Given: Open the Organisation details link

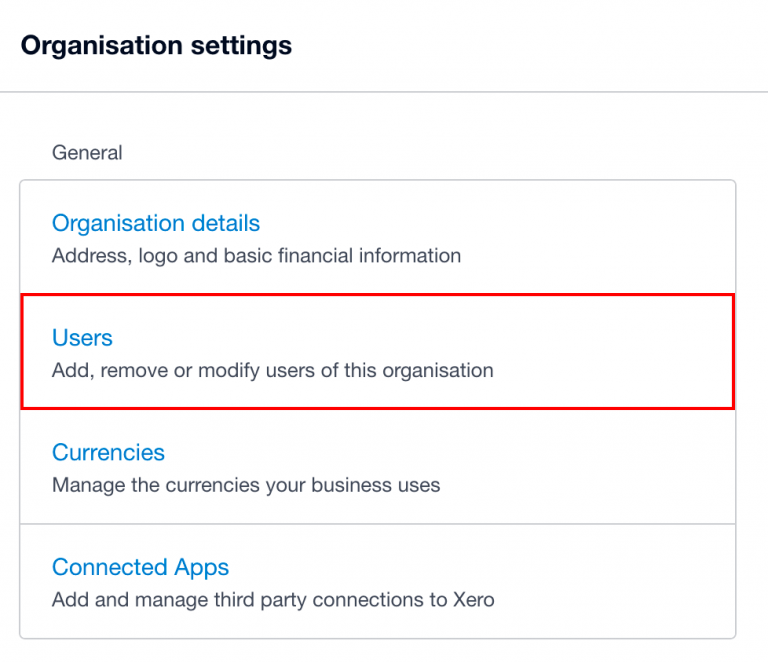Looking at the screenshot, I should point(156,223).
